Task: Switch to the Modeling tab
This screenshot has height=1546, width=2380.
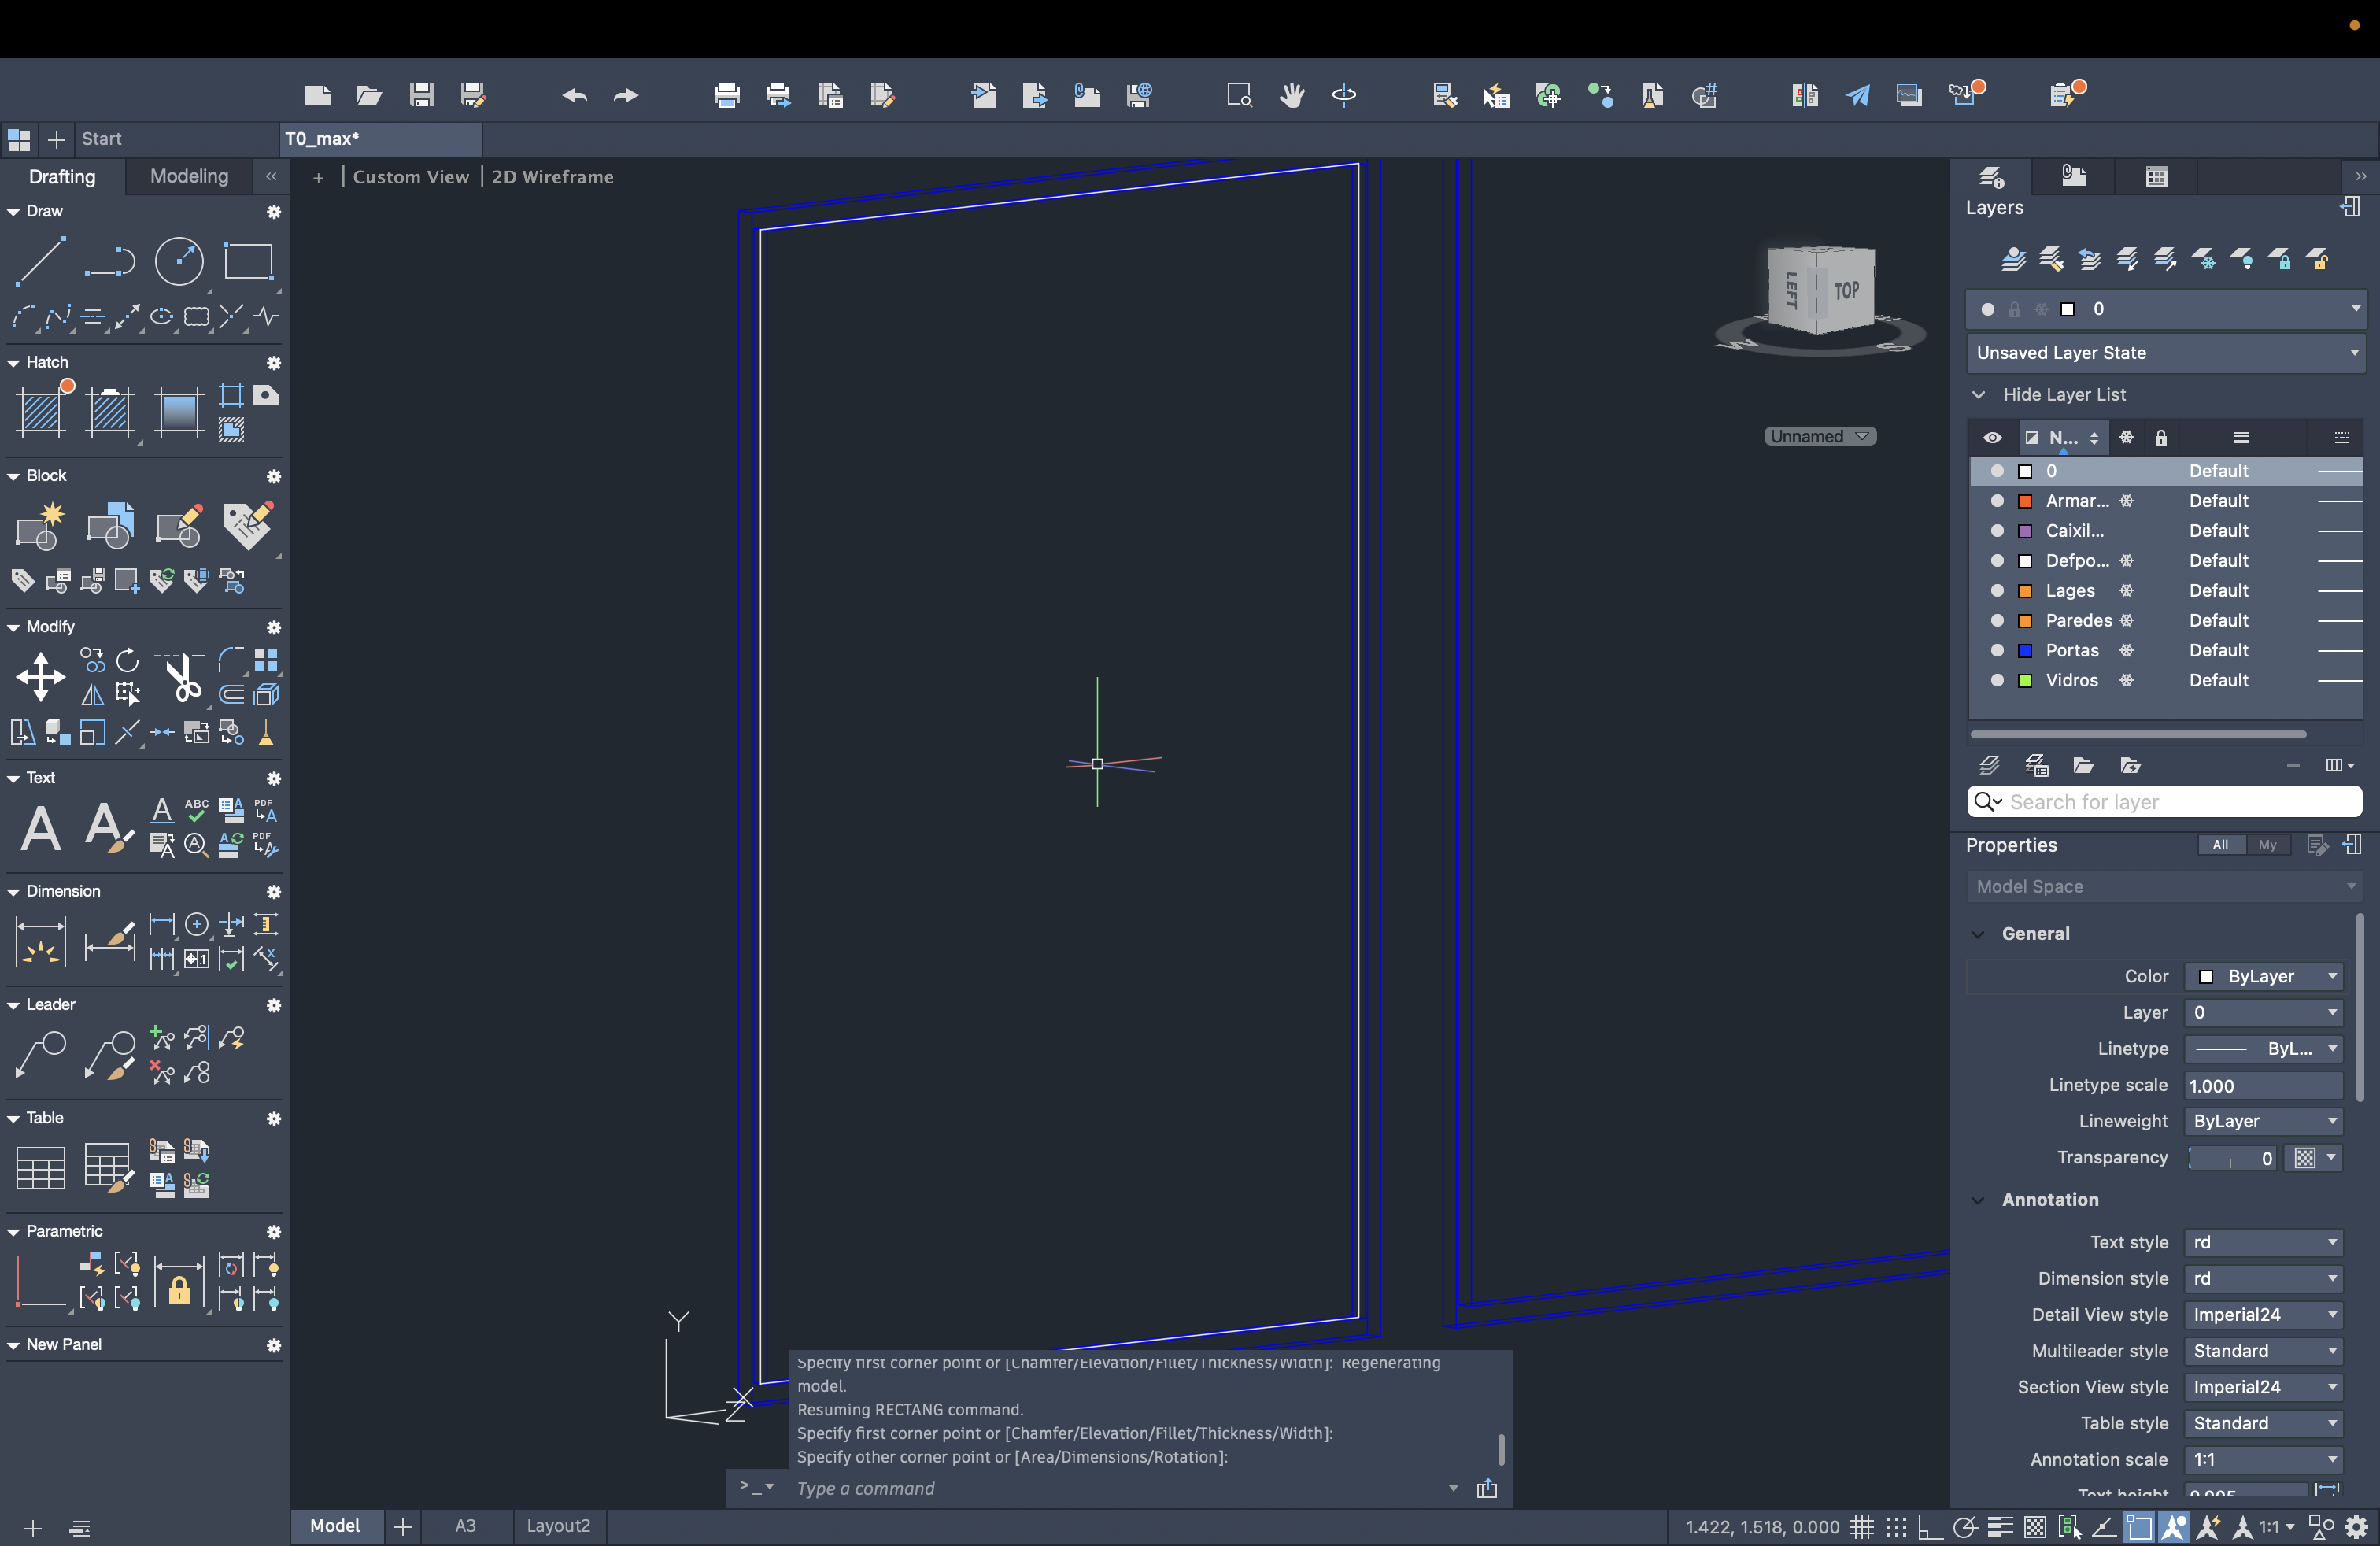Action: (189, 177)
